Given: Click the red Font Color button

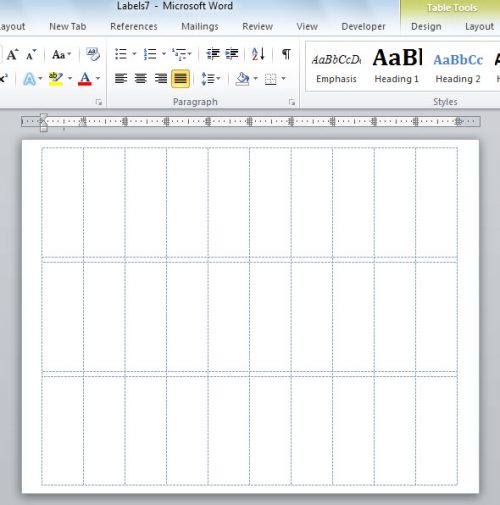Looking at the screenshot, I should click(85, 79).
